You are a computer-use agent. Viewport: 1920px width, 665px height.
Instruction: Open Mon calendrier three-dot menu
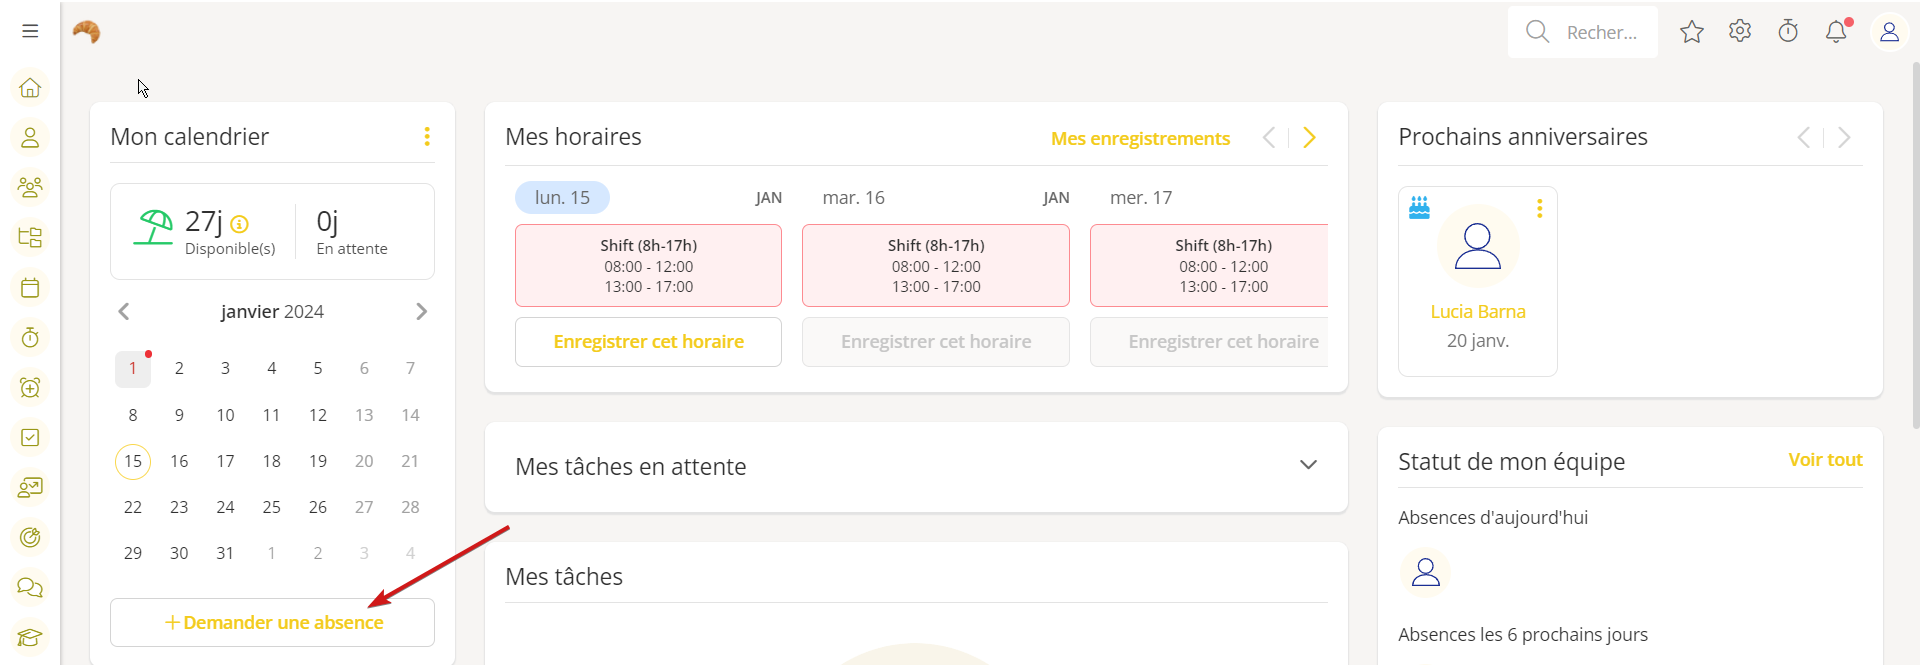(x=427, y=137)
